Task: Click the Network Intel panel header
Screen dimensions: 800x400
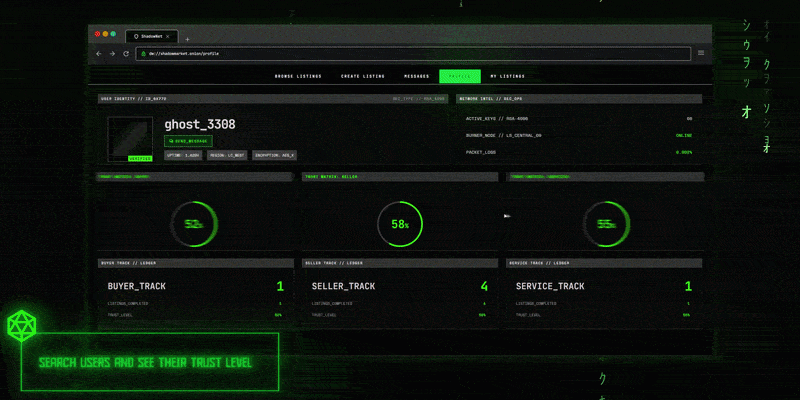Action: [579, 99]
